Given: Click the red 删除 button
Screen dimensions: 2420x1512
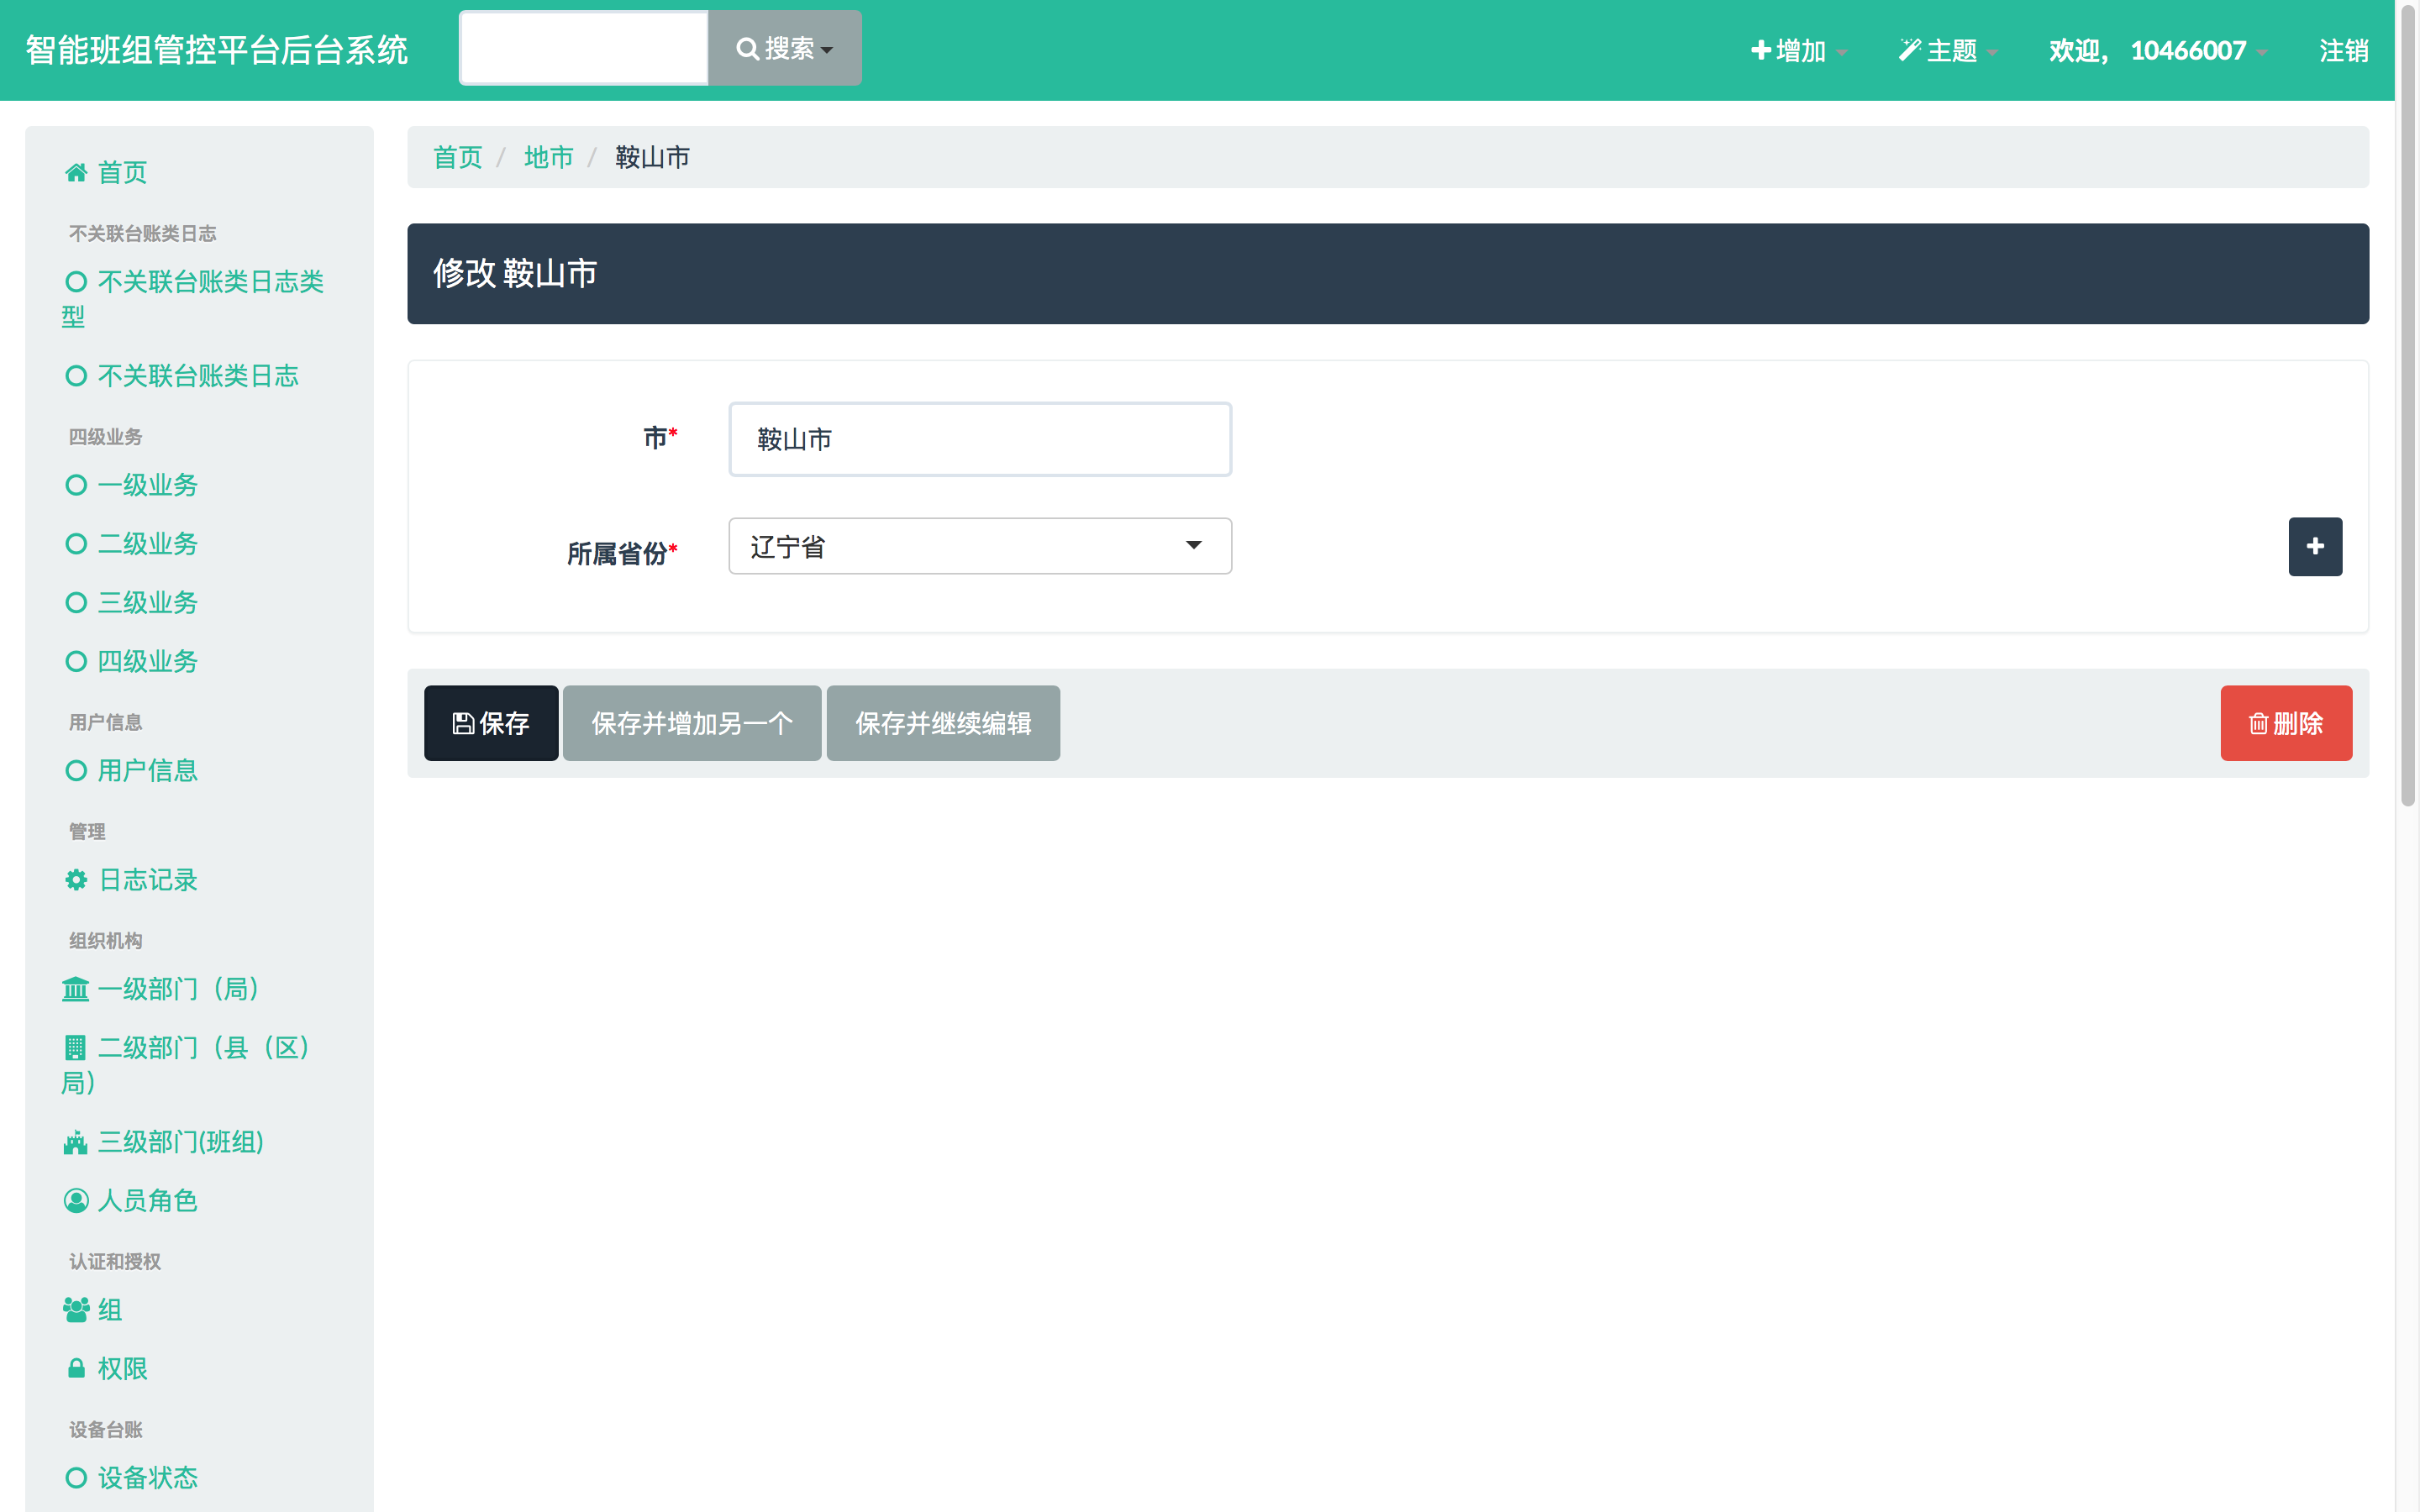Looking at the screenshot, I should click(x=2286, y=723).
